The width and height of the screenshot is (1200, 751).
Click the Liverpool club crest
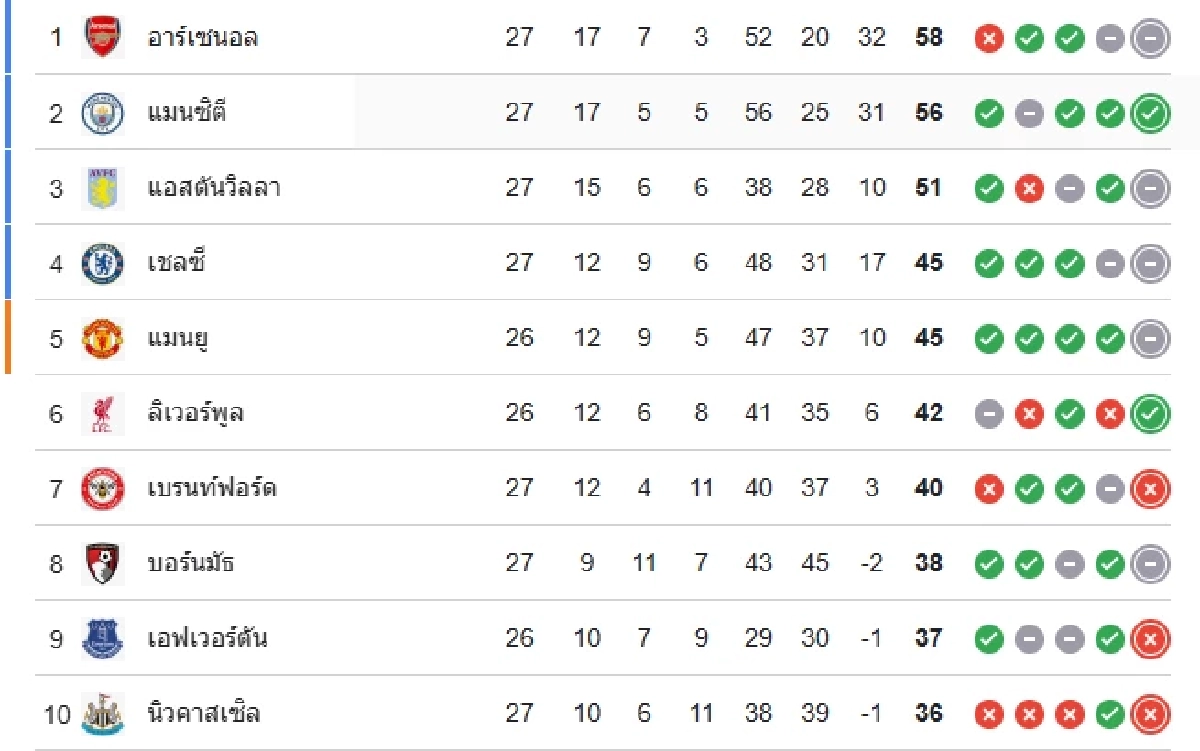(102, 413)
